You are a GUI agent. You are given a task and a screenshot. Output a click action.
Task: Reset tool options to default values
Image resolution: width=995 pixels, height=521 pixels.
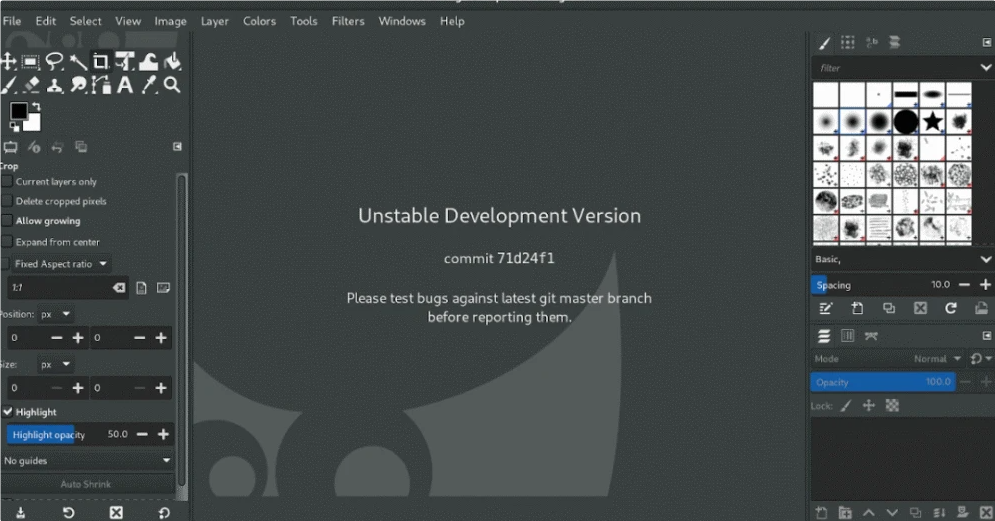(x=164, y=513)
